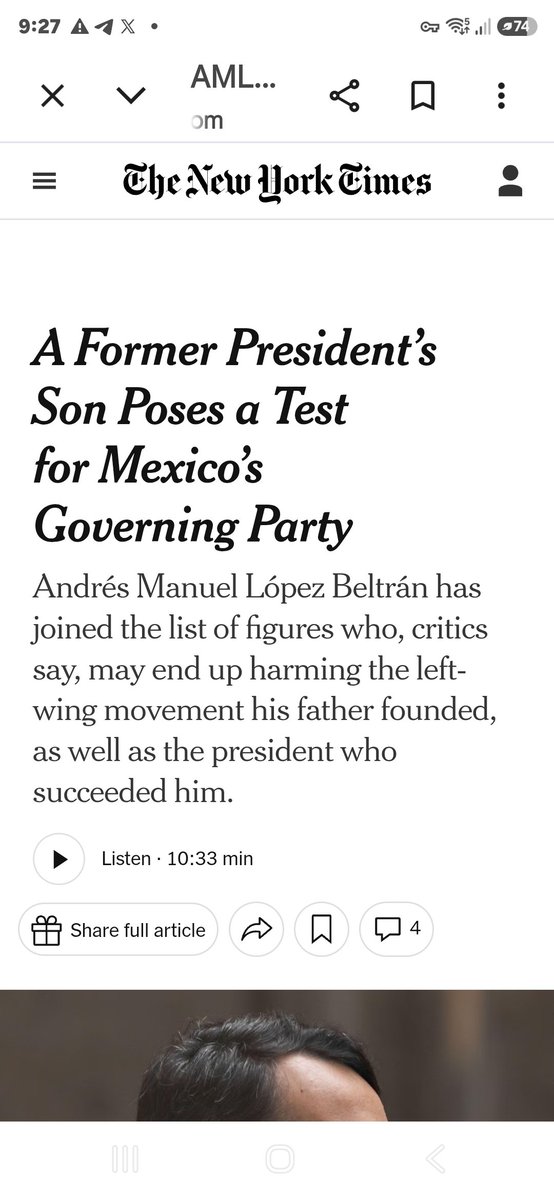Go to The New York Times homepage logo

(x=276, y=181)
